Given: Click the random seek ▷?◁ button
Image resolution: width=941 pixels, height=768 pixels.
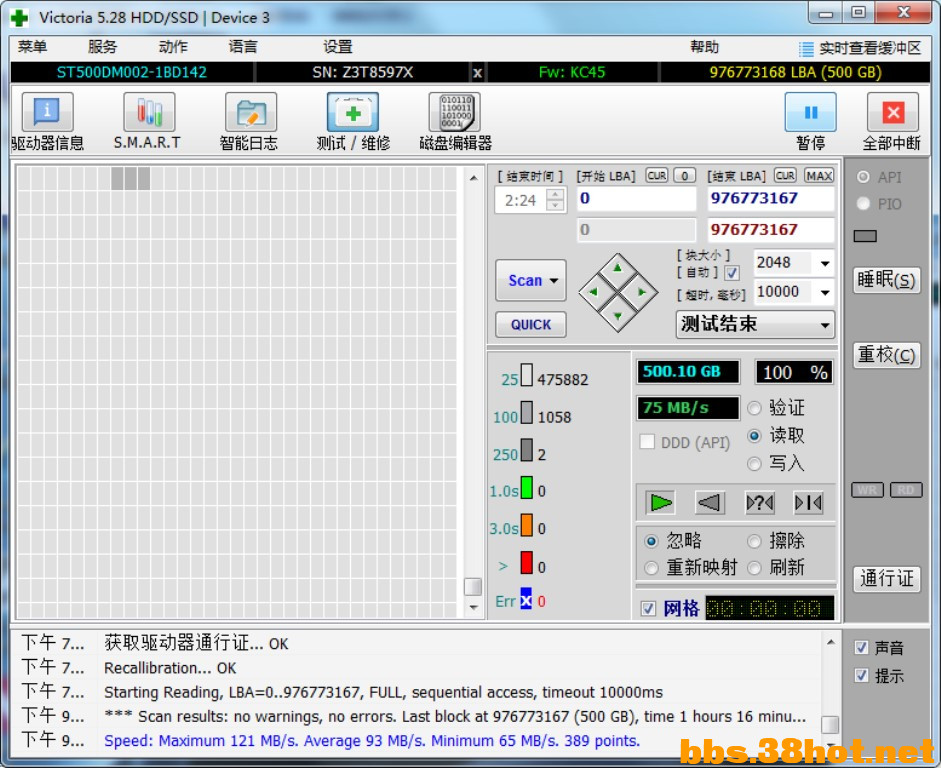Looking at the screenshot, I should 759,503.
